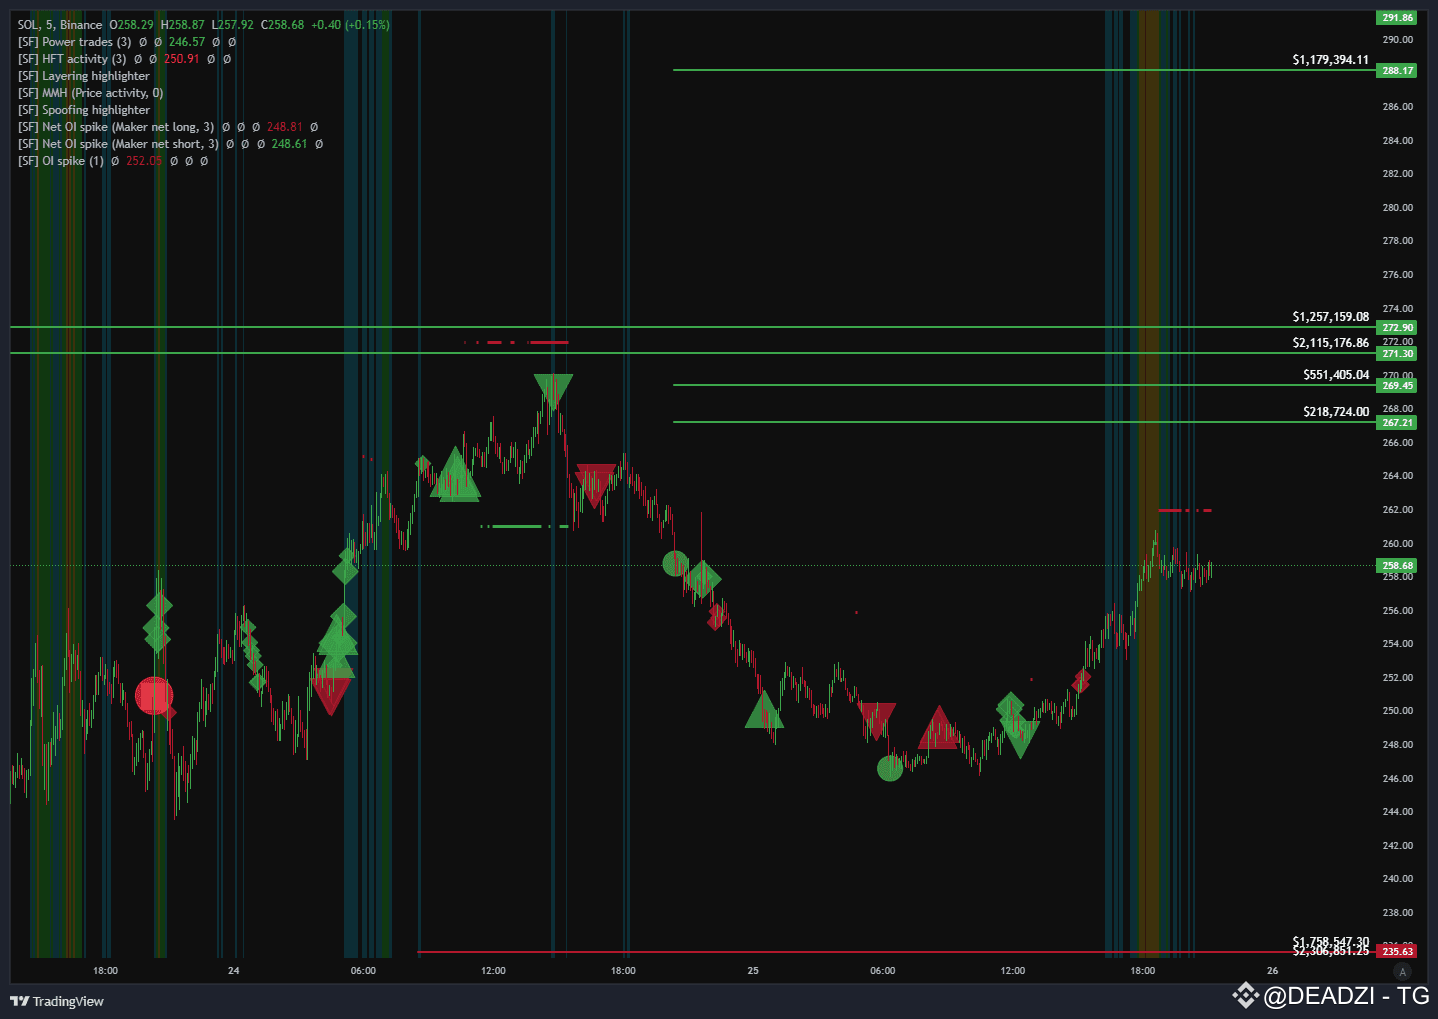Click the HFT activity value 250.91
1438x1019 pixels.
tap(182, 59)
